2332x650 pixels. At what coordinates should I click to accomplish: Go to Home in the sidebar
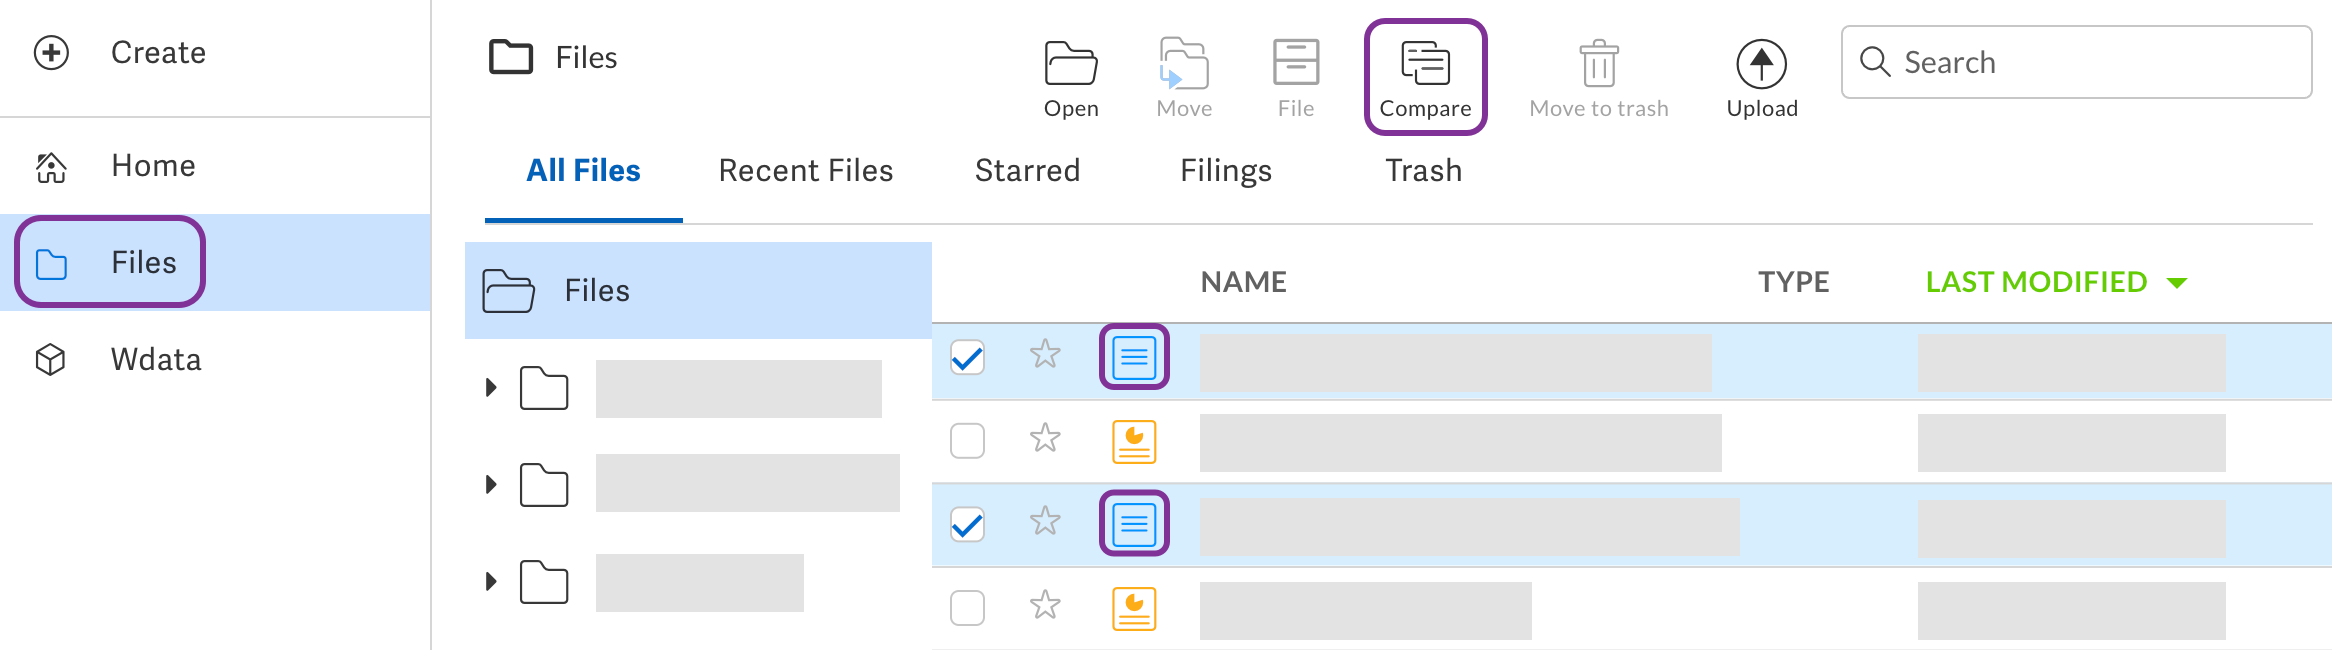pos(153,166)
